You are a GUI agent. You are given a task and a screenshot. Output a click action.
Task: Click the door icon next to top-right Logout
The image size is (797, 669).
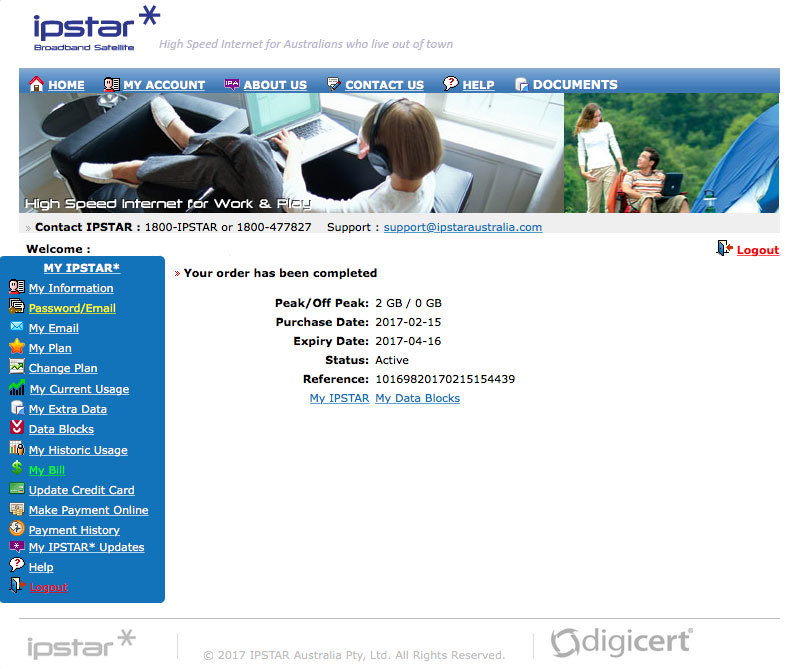point(724,249)
